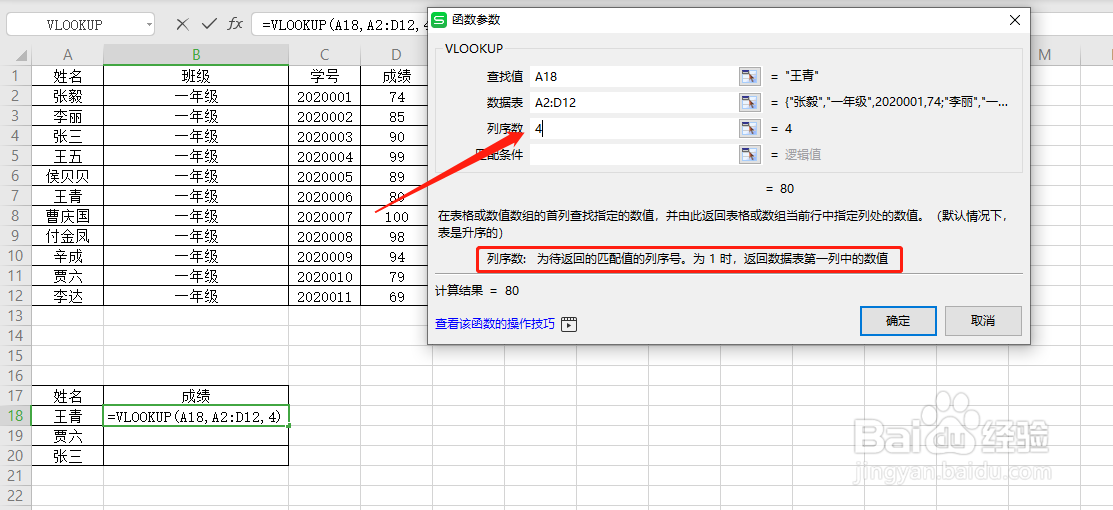Click cell containing 侯贝贝
Image resolution: width=1113 pixels, height=510 pixels.
(67, 176)
